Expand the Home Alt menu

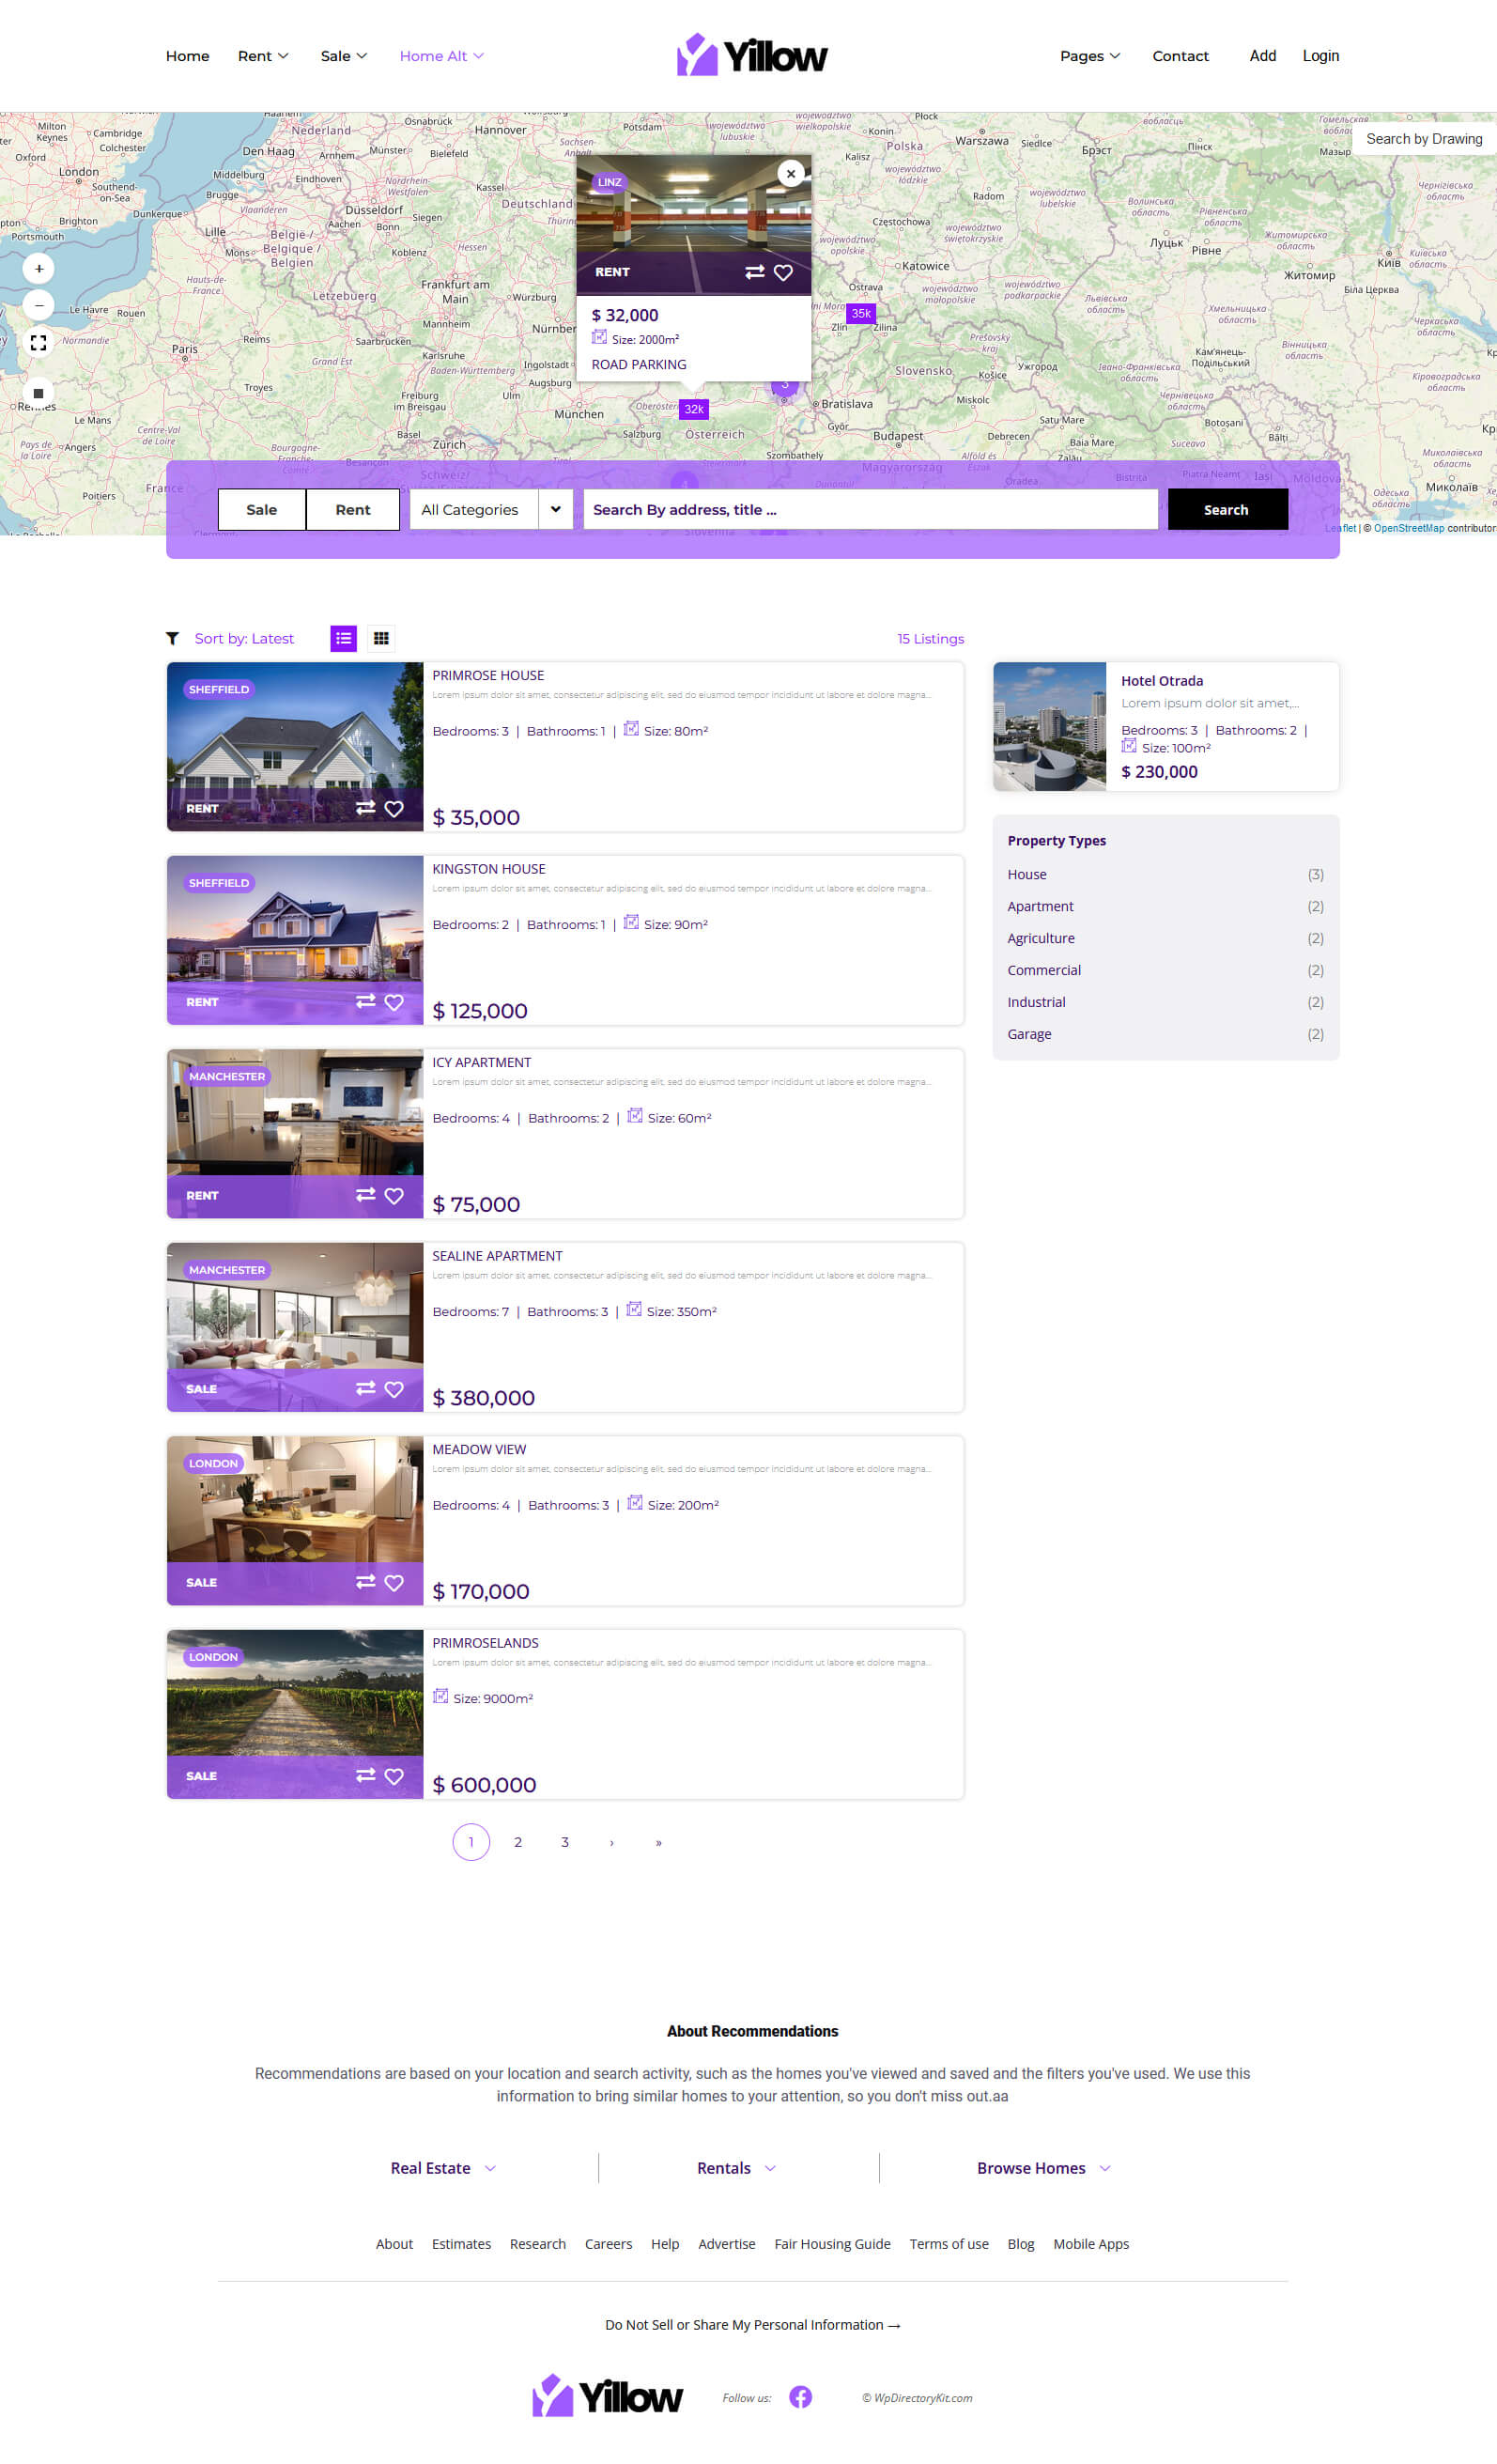(442, 56)
